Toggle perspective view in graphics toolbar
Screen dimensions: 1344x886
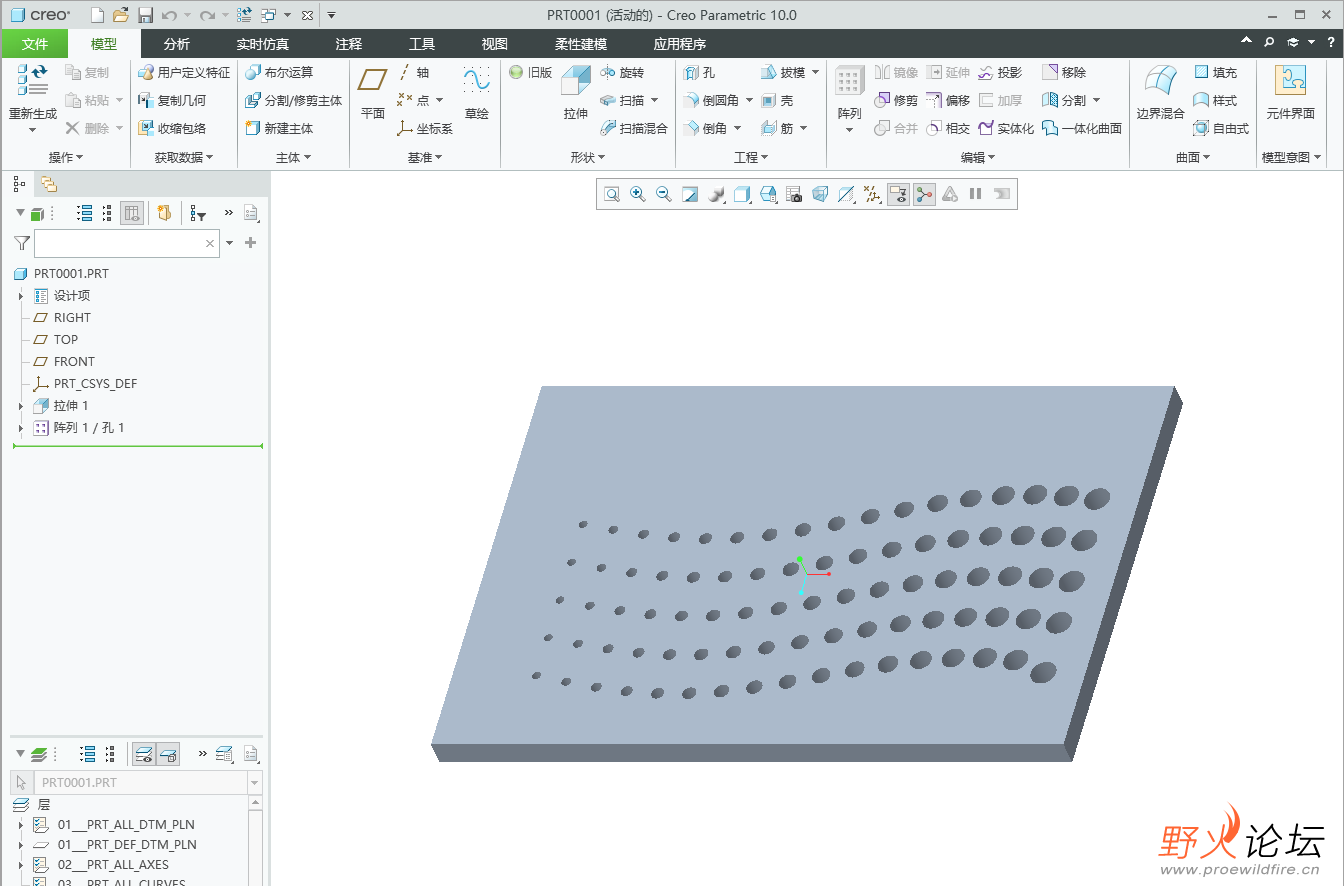[x=820, y=194]
